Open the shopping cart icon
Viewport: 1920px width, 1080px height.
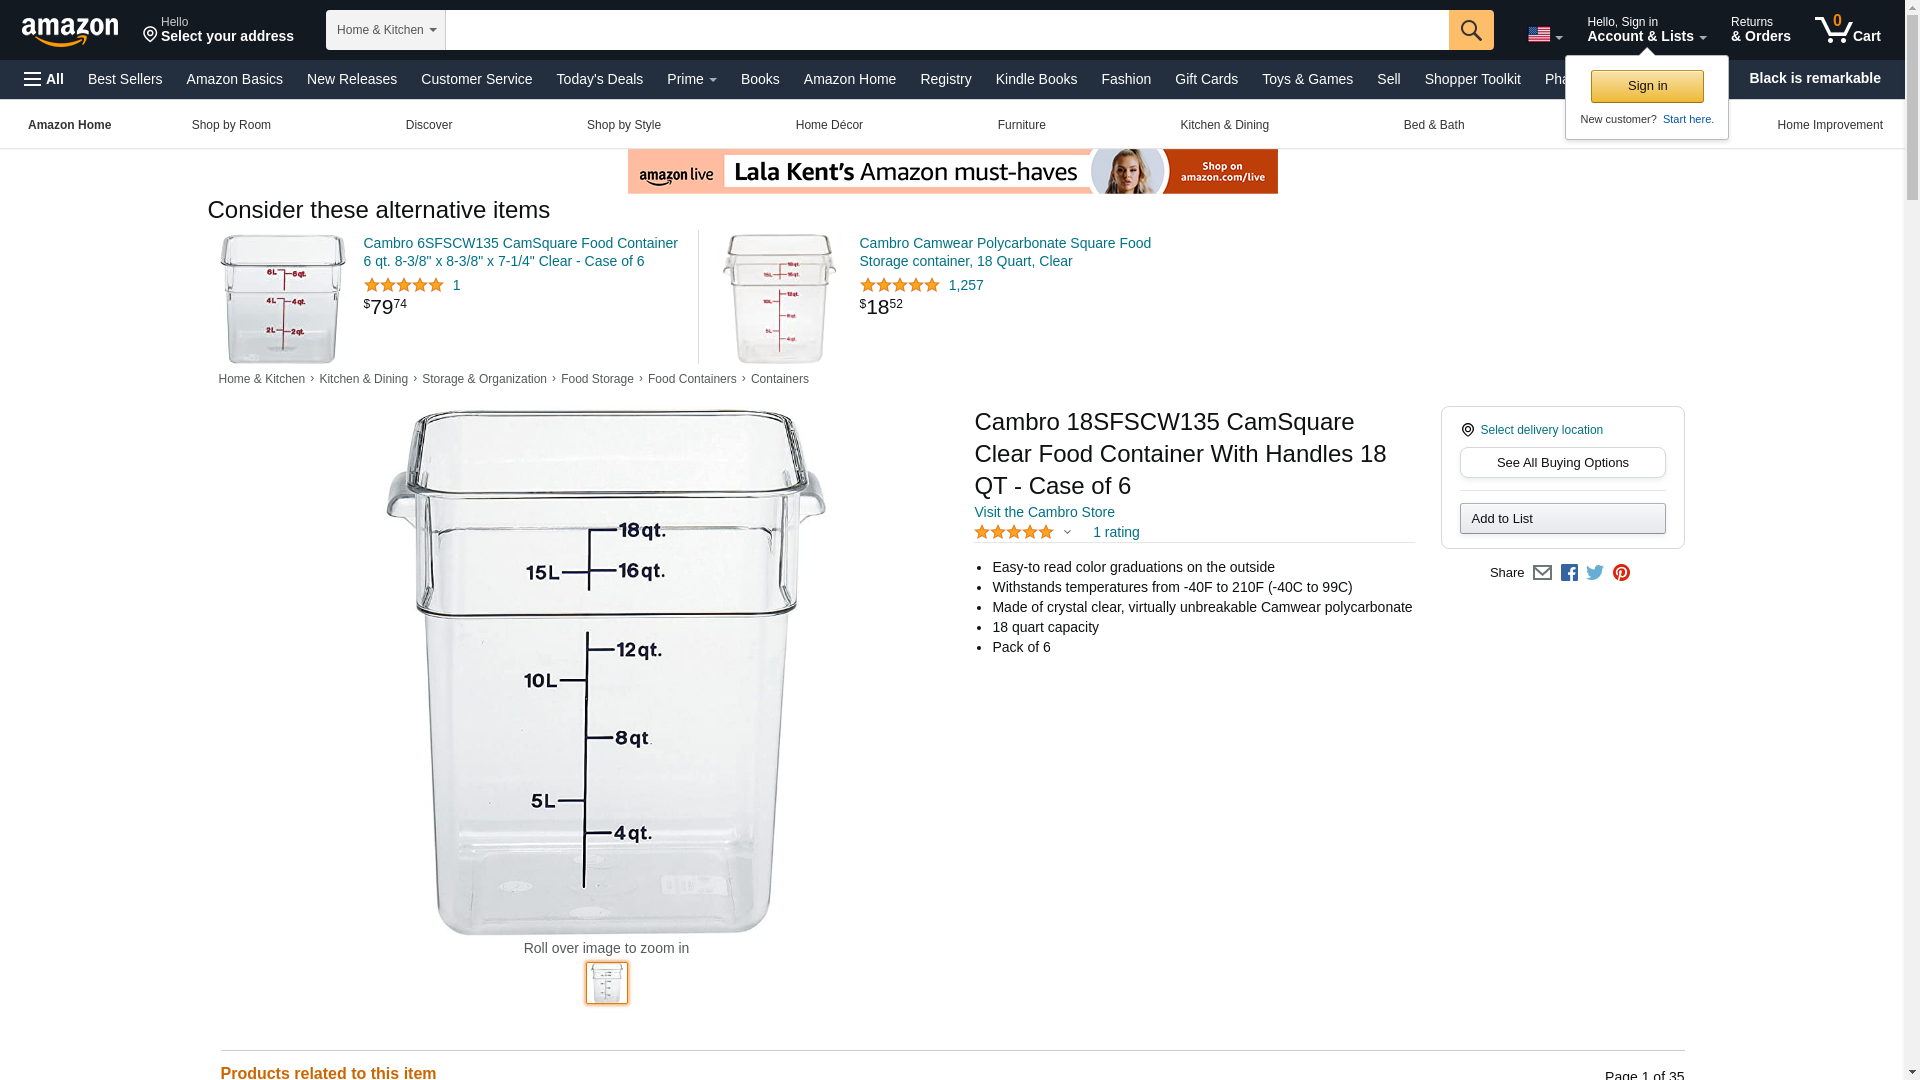[1847, 30]
